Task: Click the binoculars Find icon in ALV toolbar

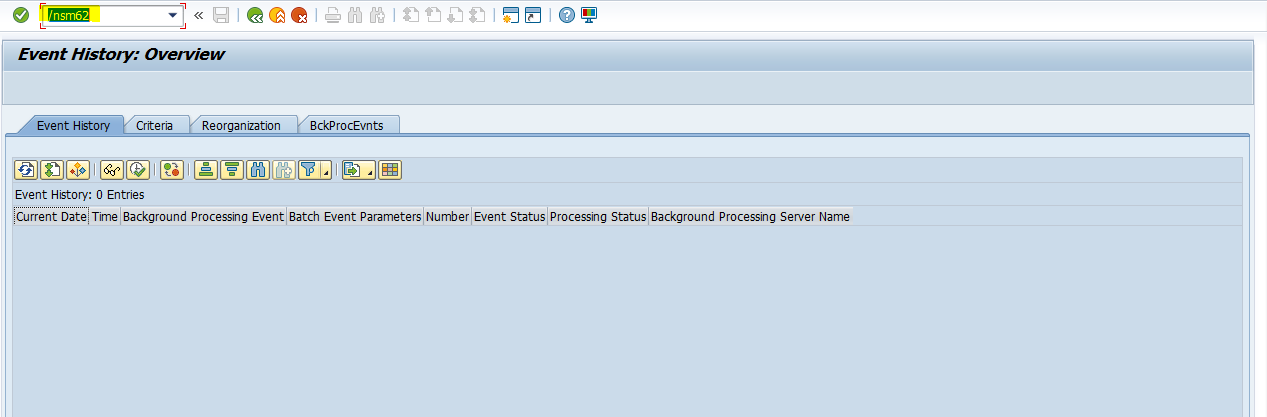Action: pyautogui.click(x=257, y=170)
